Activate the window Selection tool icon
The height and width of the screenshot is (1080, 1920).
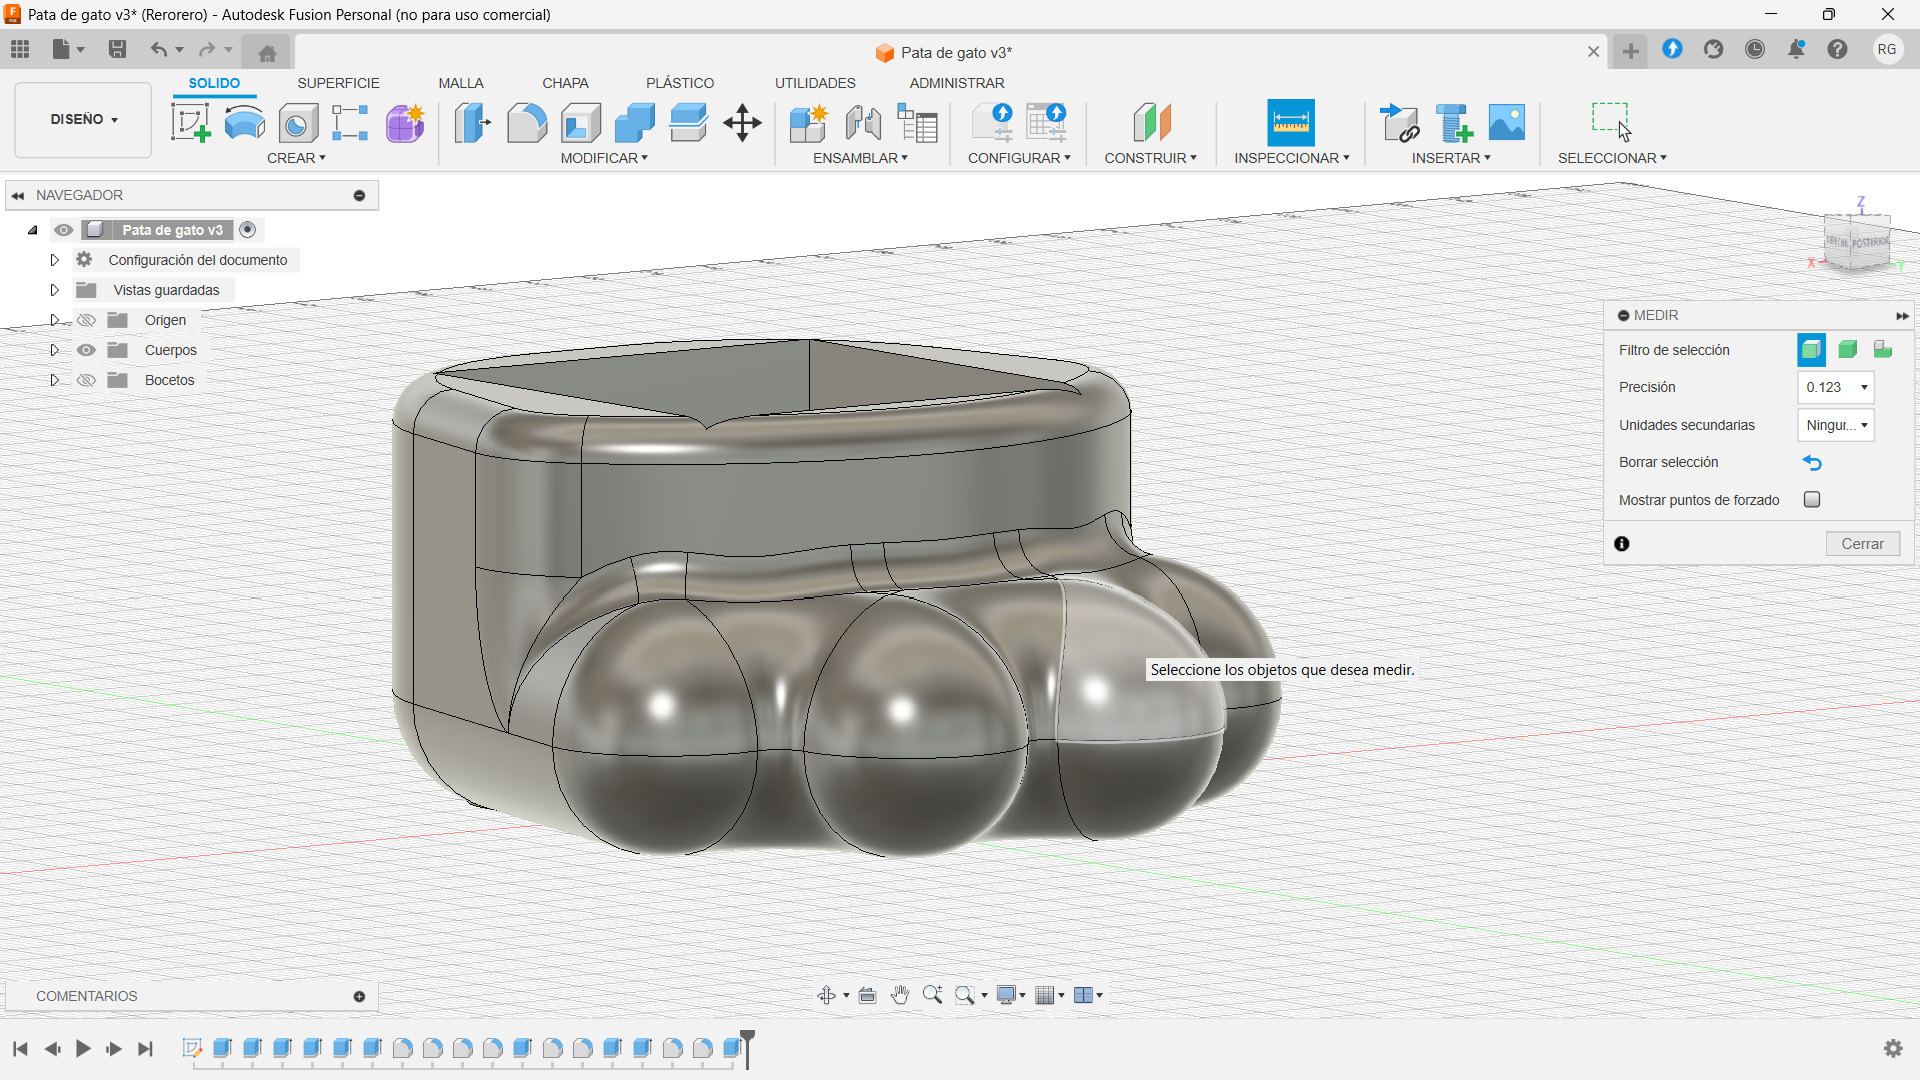tap(1612, 123)
